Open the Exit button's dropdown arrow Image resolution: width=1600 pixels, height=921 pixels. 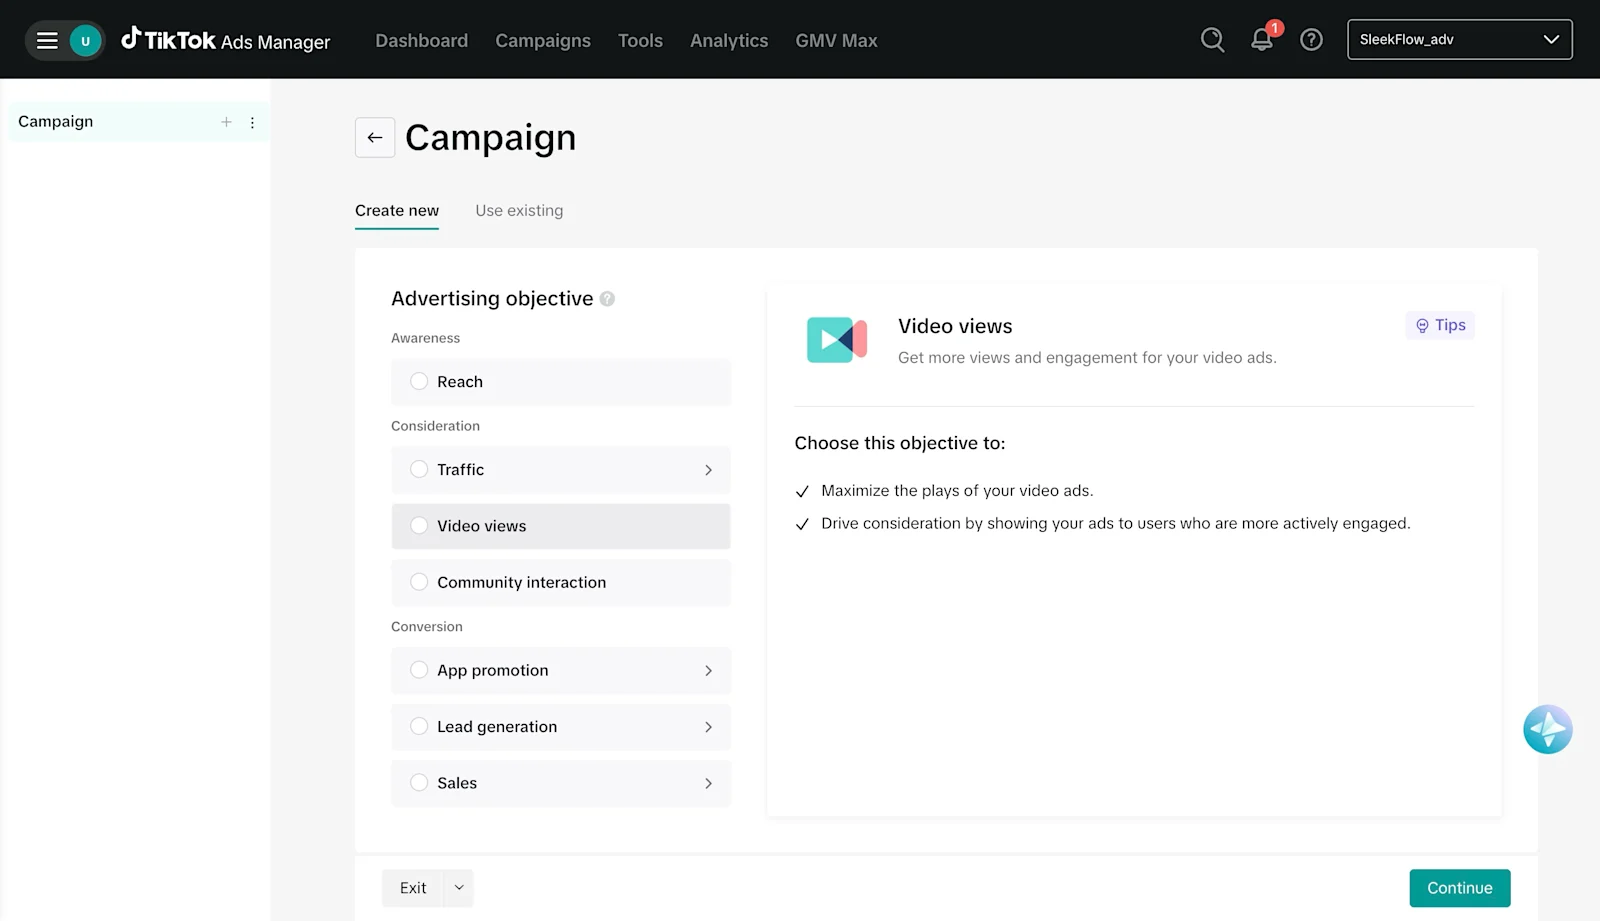[458, 887]
